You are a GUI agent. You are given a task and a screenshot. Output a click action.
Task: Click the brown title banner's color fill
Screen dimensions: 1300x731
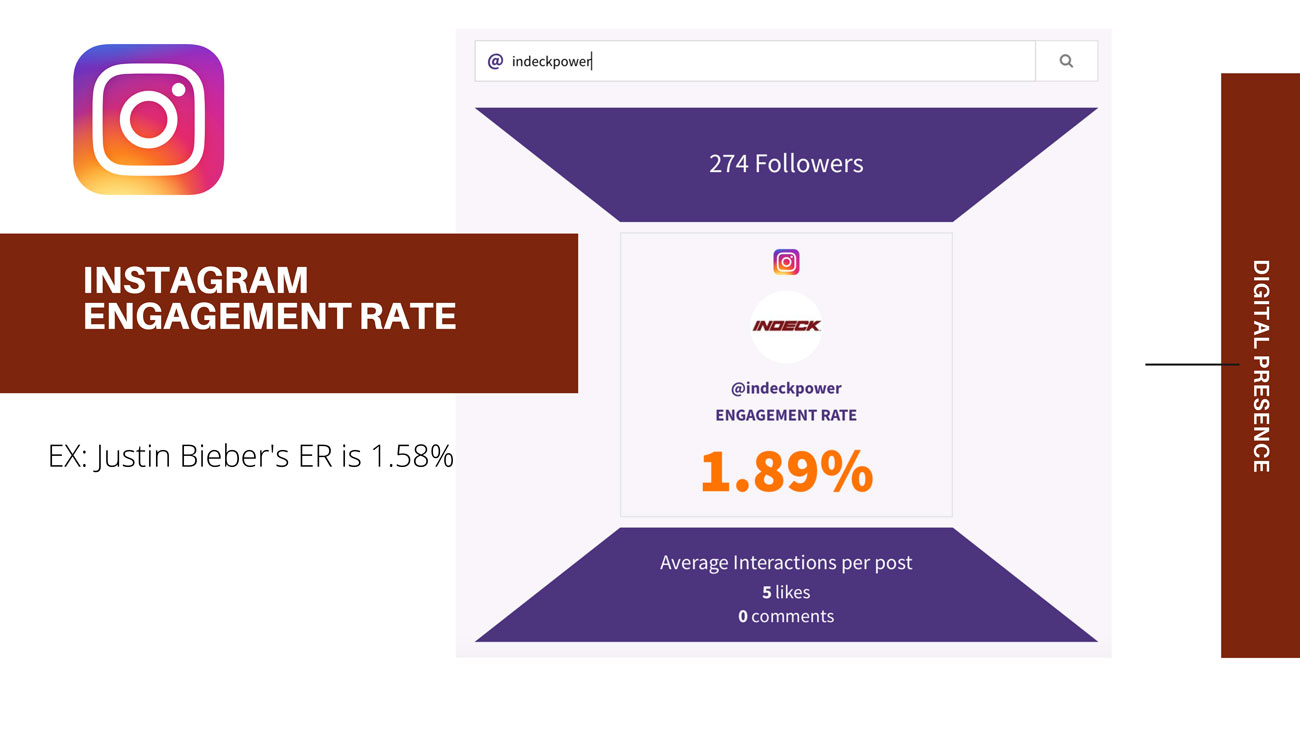pyautogui.click(x=520, y=360)
